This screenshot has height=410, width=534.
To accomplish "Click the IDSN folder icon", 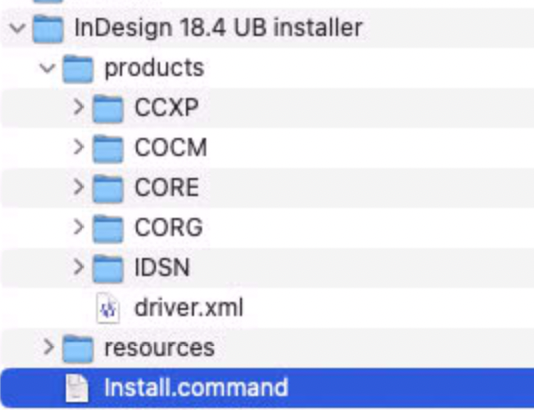I will 108,268.
